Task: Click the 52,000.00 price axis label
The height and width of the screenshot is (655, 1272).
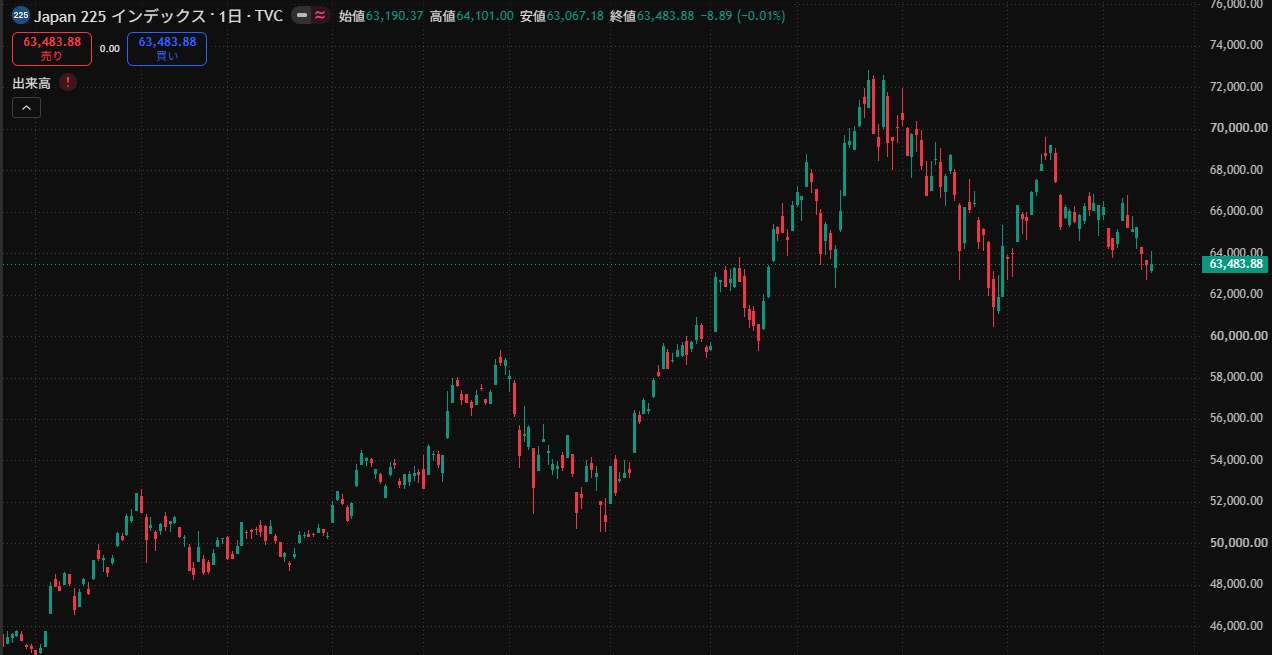Action: (x=1238, y=501)
